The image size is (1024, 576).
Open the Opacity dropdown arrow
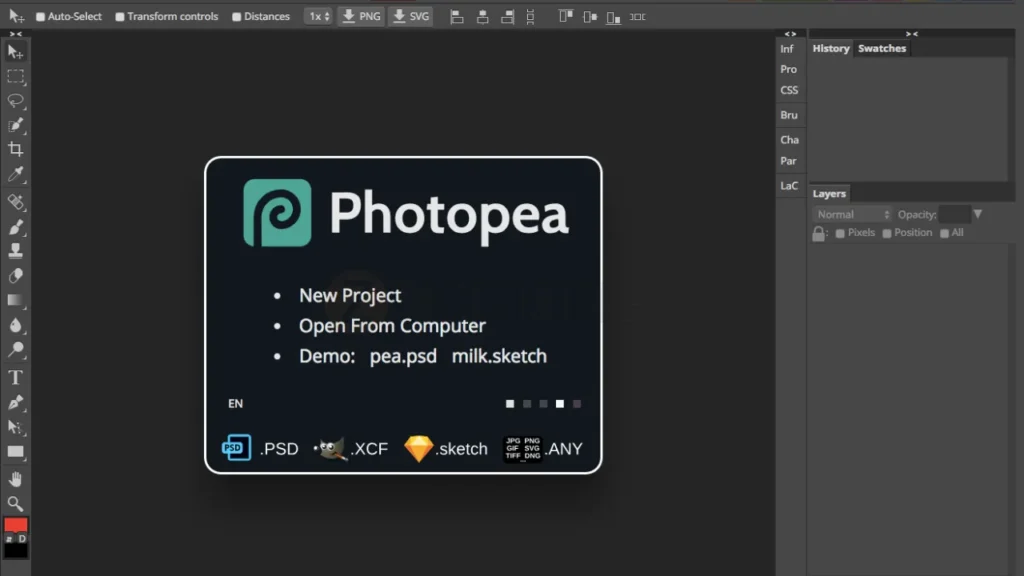[x=977, y=213]
